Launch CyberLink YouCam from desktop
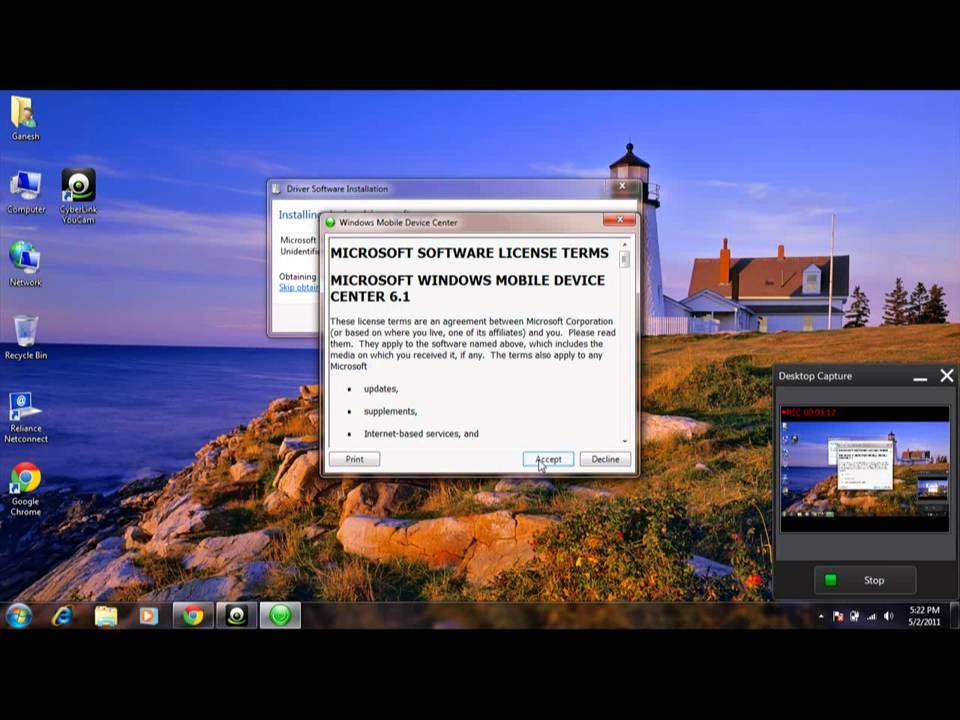This screenshot has width=960, height=720. point(78,196)
